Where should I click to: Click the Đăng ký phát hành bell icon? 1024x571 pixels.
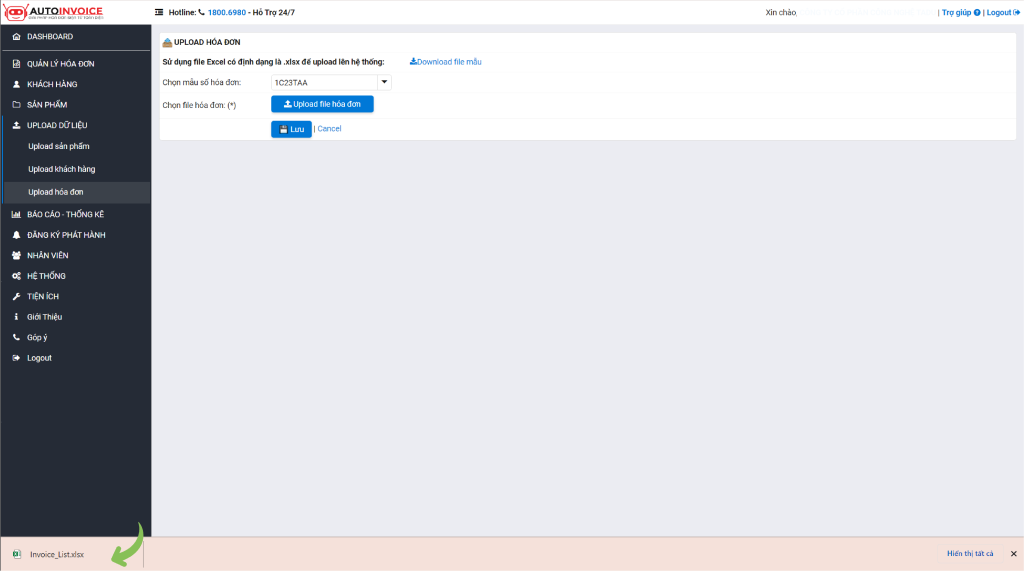click(16, 235)
